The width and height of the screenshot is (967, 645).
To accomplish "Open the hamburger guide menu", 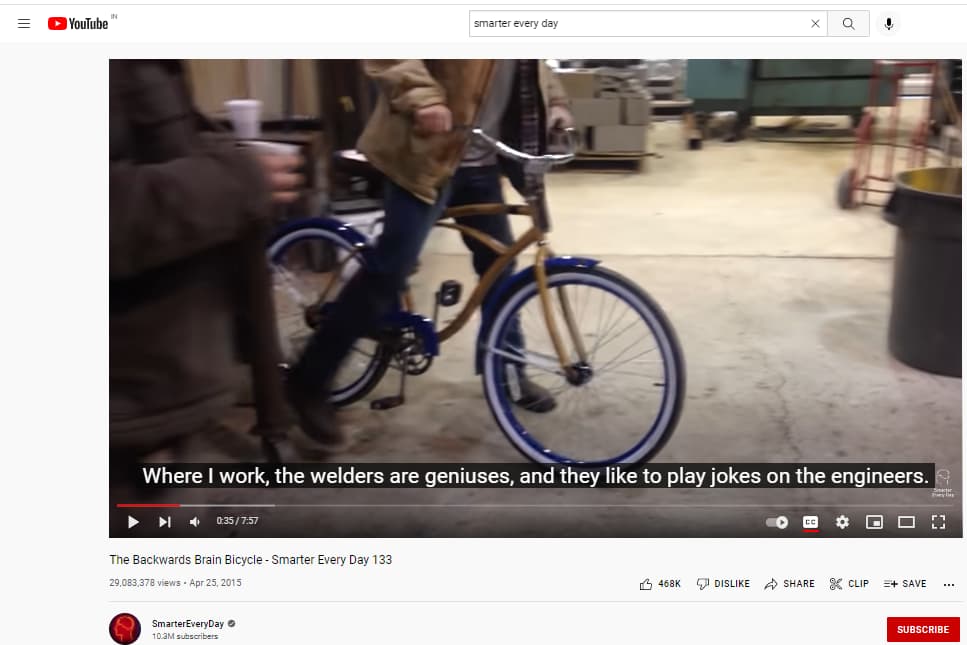I will 24,23.
